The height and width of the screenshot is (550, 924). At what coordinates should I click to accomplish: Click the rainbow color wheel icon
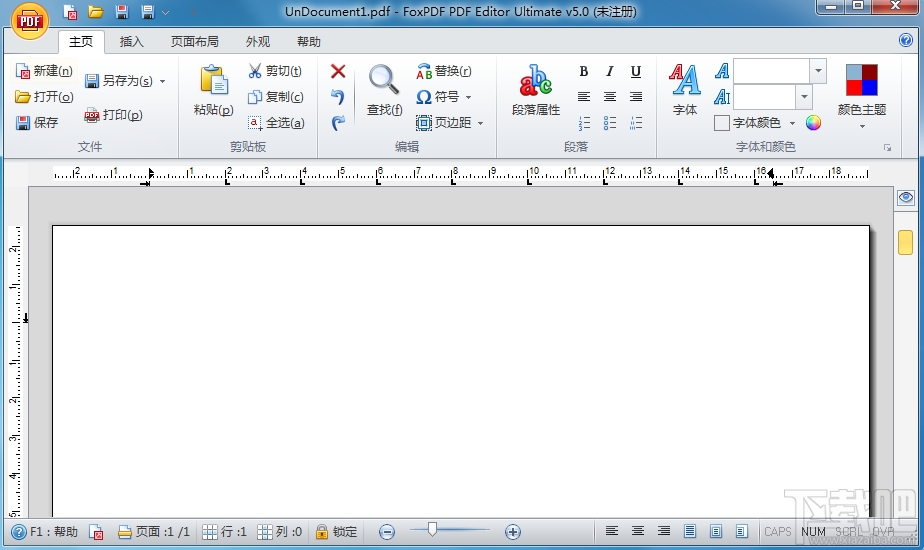click(x=813, y=123)
